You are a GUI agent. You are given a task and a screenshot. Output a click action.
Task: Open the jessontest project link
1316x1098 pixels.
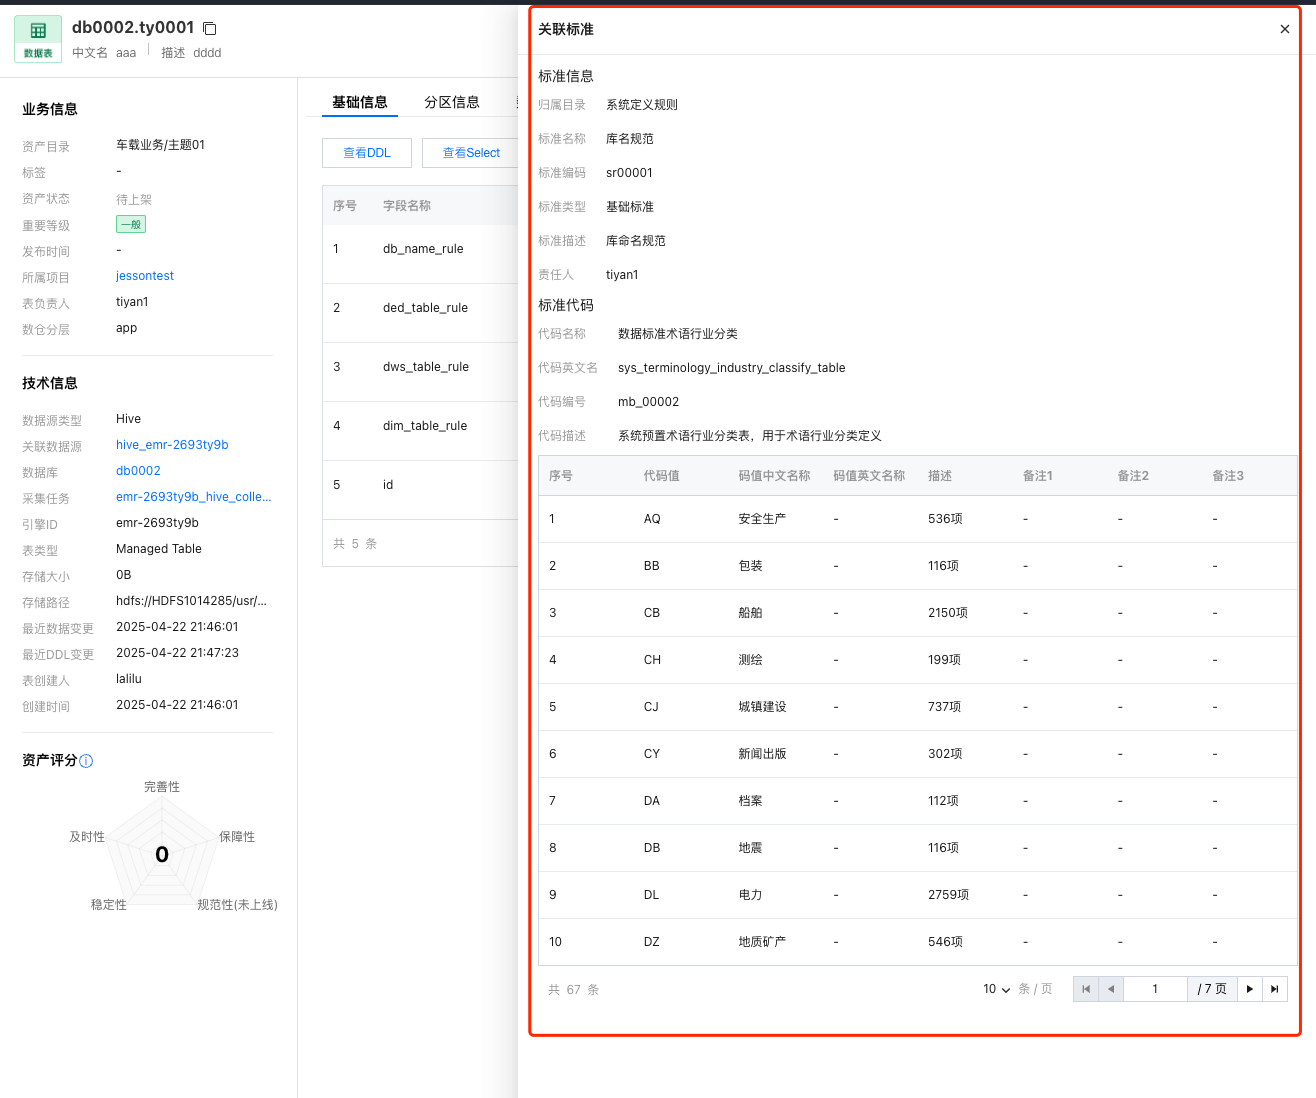click(x=145, y=276)
